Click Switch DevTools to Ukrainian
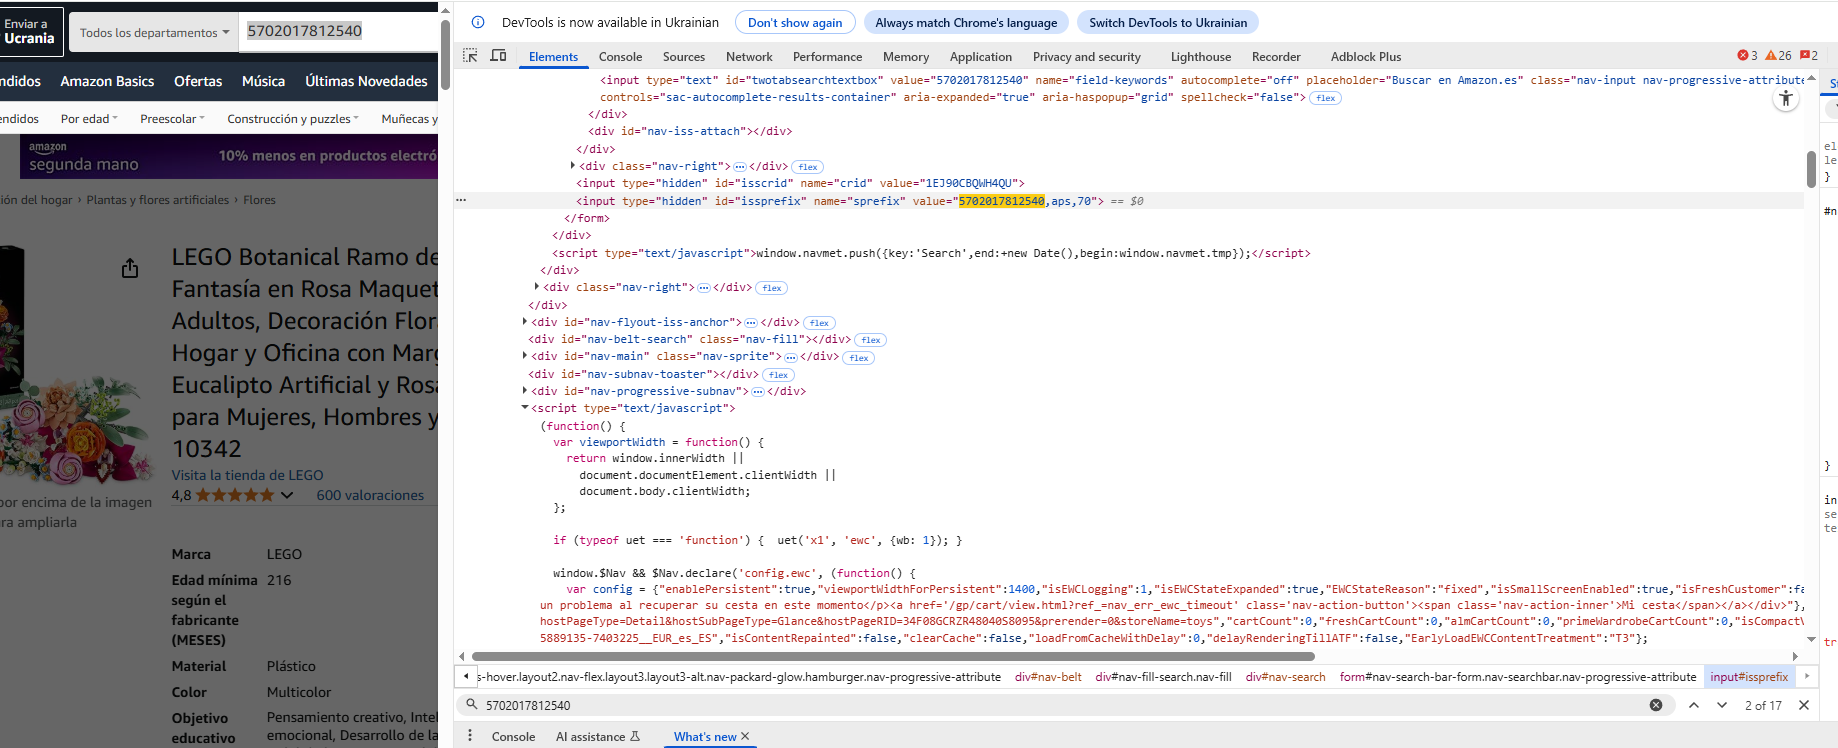The height and width of the screenshot is (748, 1838). (x=1168, y=22)
